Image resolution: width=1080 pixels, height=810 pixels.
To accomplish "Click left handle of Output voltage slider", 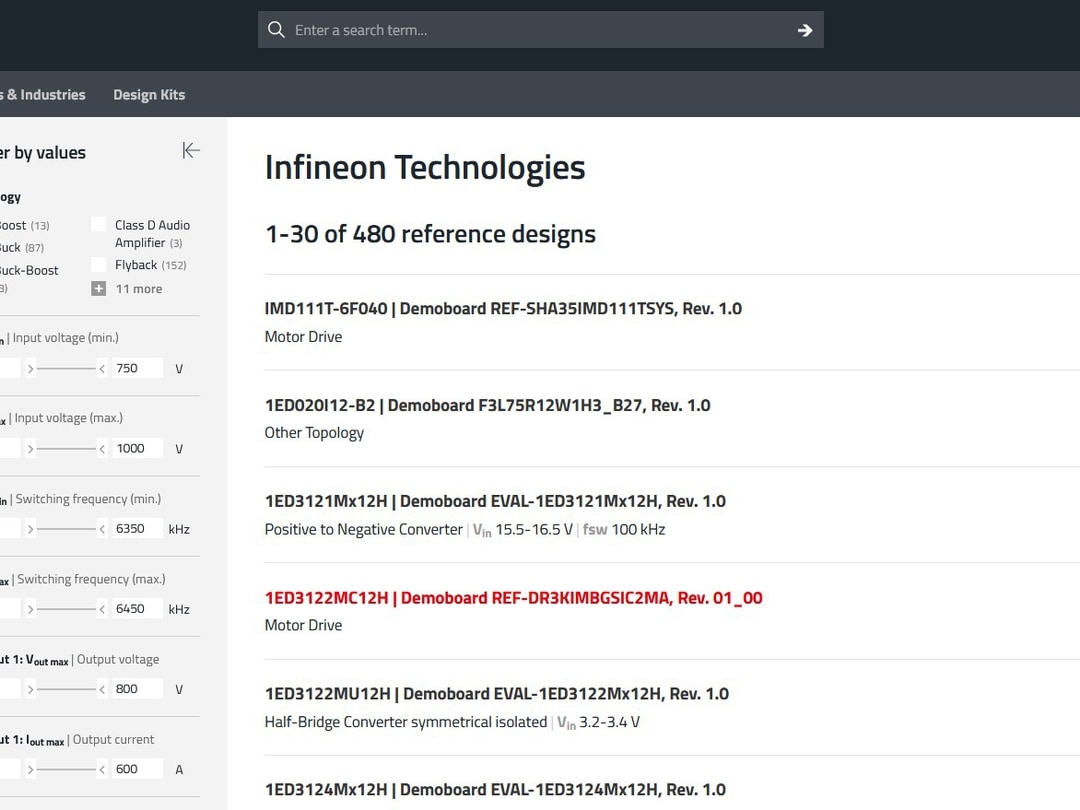I will tap(31, 689).
